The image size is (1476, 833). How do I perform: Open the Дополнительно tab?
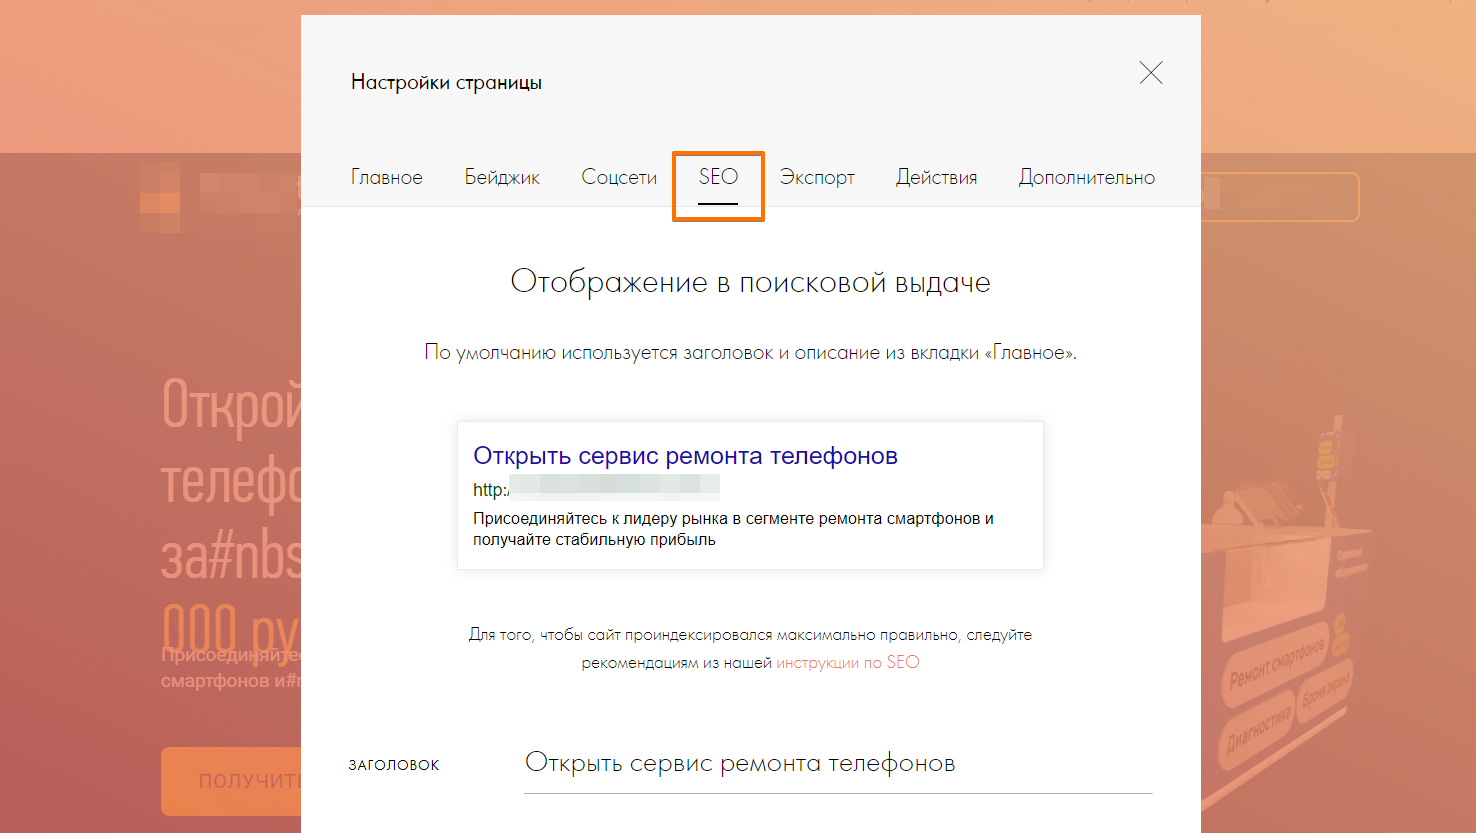[x=1086, y=178]
